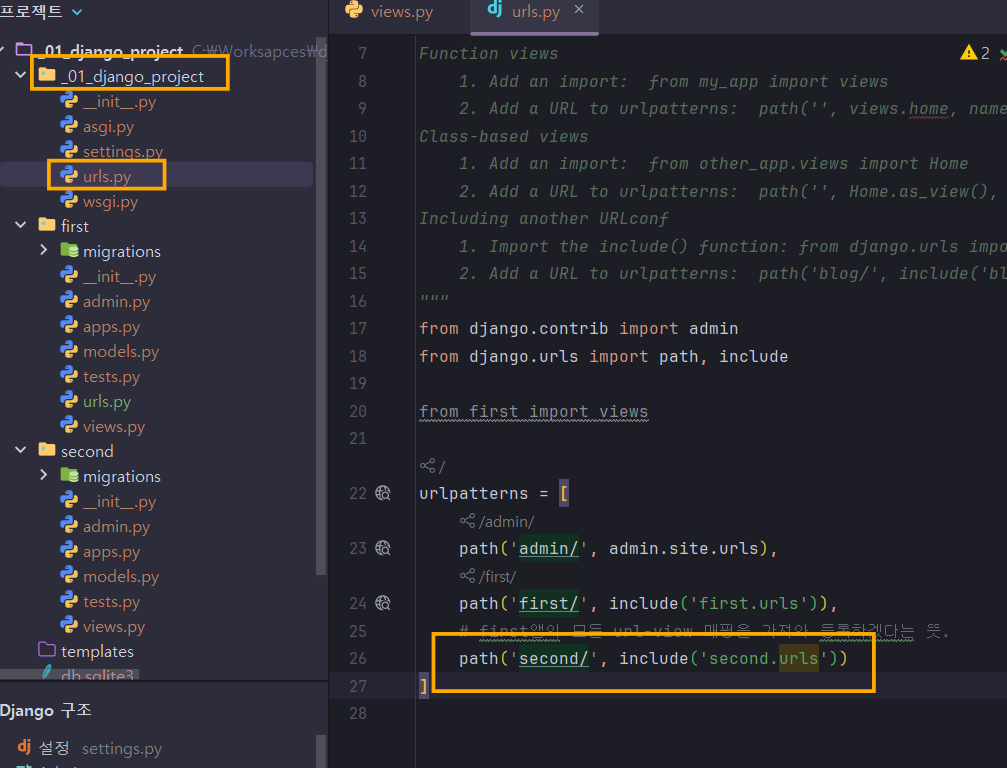Open models.py in the first folder

click(121, 352)
